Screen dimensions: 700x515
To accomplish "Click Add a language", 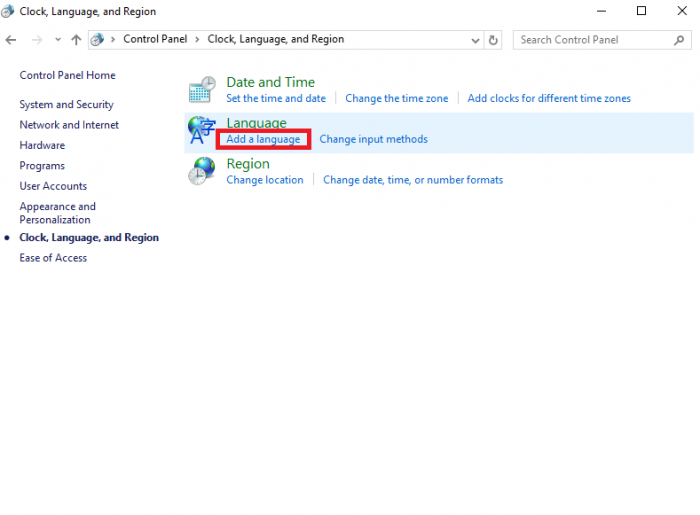I will click(263, 139).
